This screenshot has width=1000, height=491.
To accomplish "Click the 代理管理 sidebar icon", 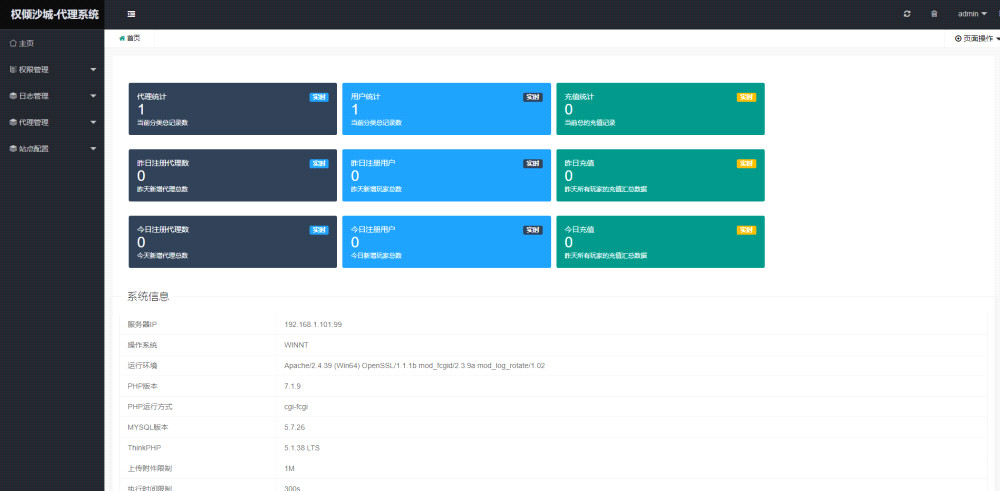I will pos(12,122).
